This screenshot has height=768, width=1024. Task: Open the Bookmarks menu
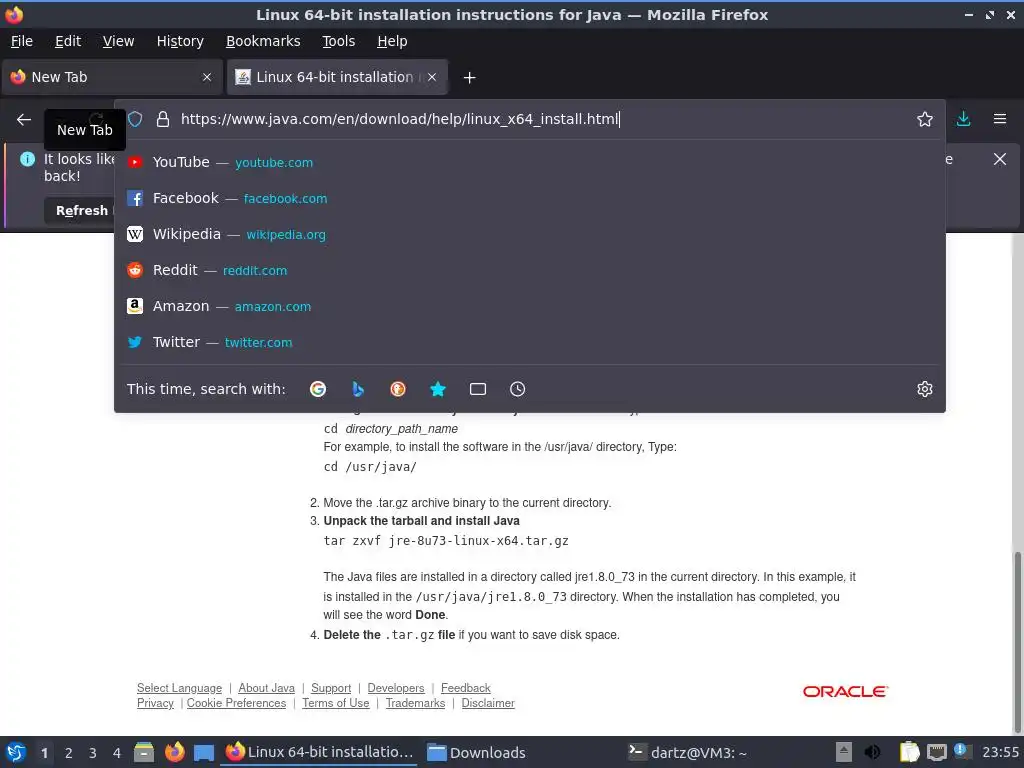tap(263, 41)
